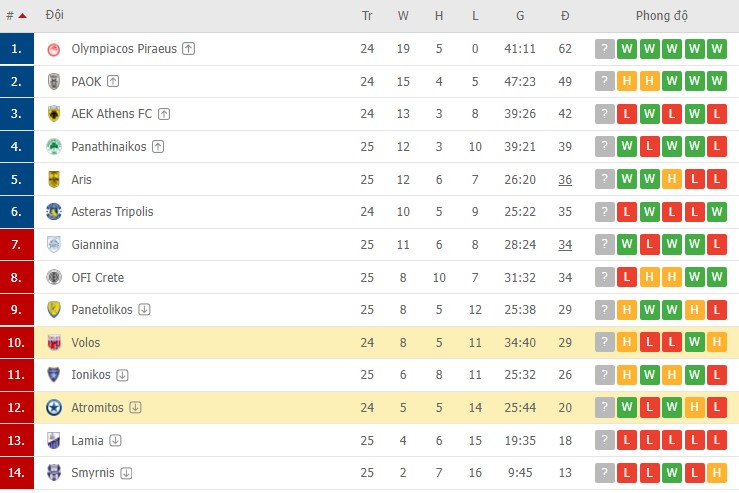Click the PAOK team logo
The width and height of the screenshot is (739, 493).
coord(54,81)
